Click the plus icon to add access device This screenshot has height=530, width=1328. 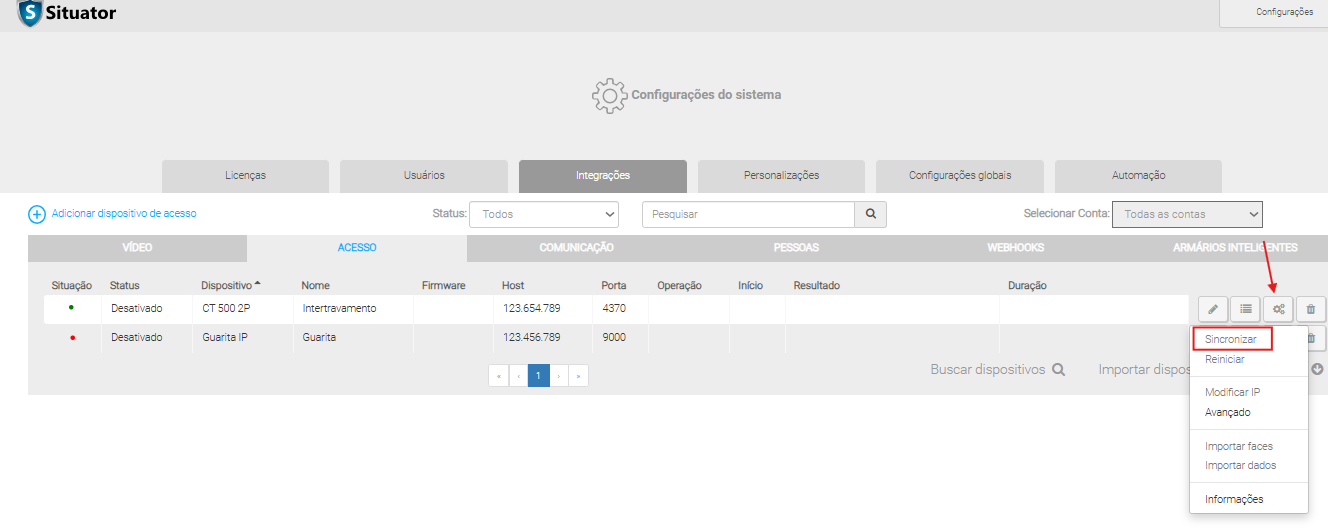[x=37, y=214]
